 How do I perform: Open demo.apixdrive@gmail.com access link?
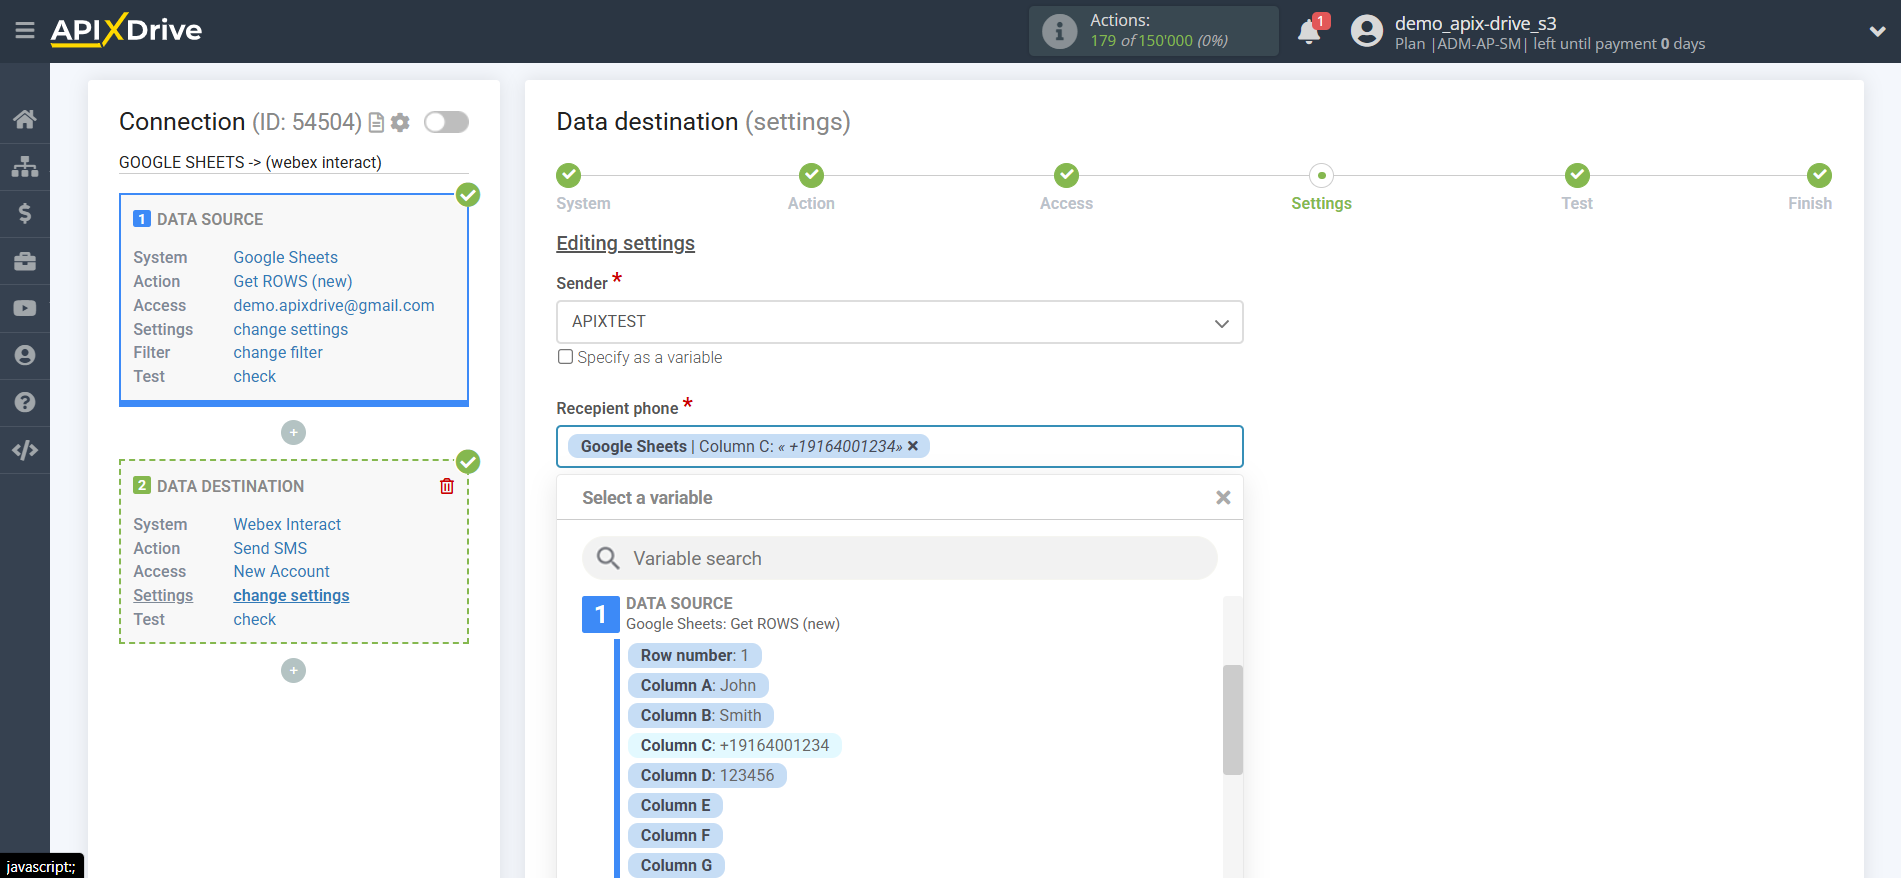pyautogui.click(x=334, y=305)
